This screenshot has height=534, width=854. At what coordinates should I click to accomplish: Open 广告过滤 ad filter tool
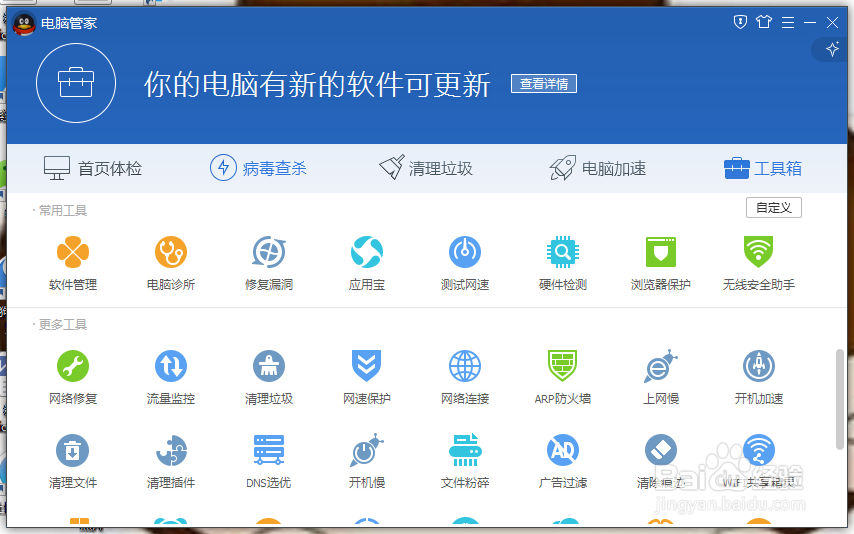563,462
